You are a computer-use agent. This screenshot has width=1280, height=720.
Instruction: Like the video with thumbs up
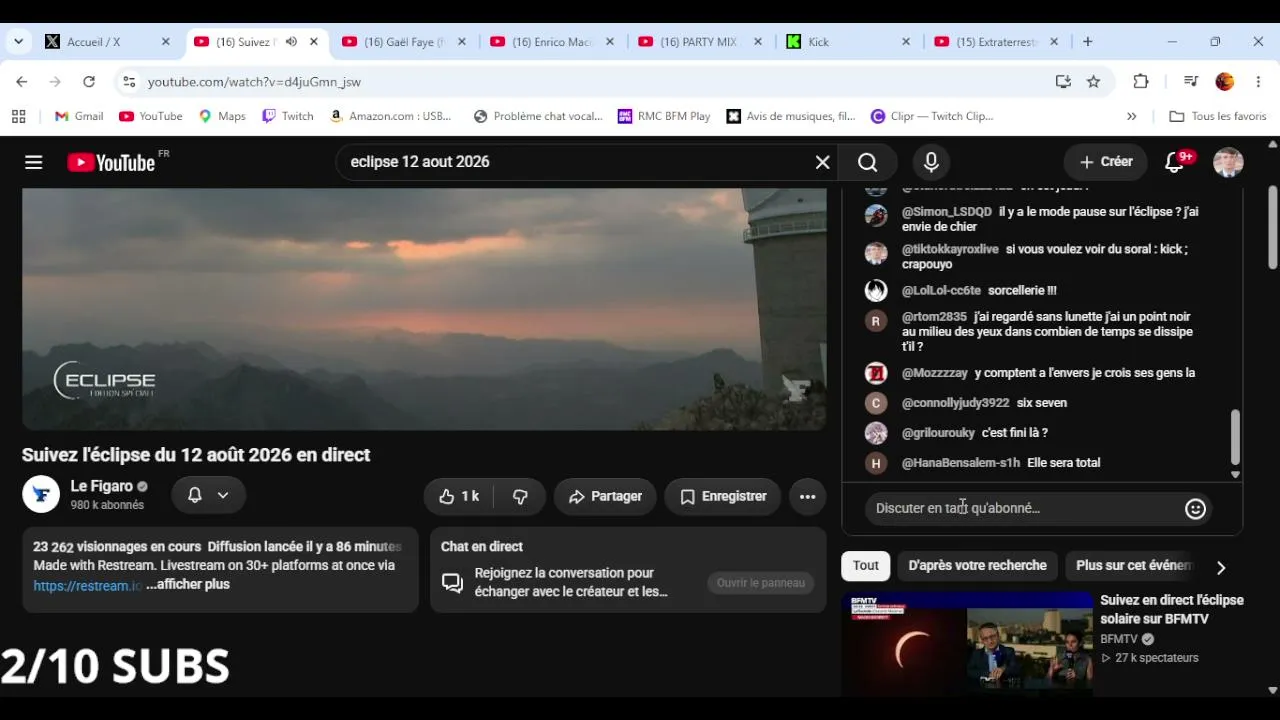(x=459, y=496)
